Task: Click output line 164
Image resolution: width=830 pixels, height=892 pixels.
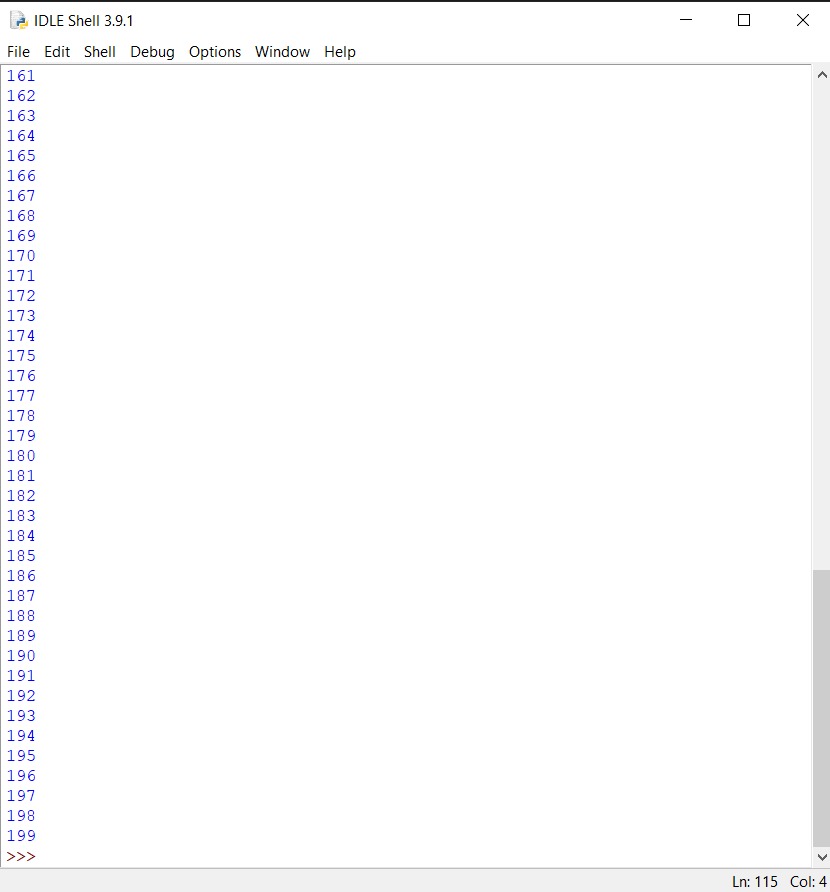Action: [x=21, y=135]
